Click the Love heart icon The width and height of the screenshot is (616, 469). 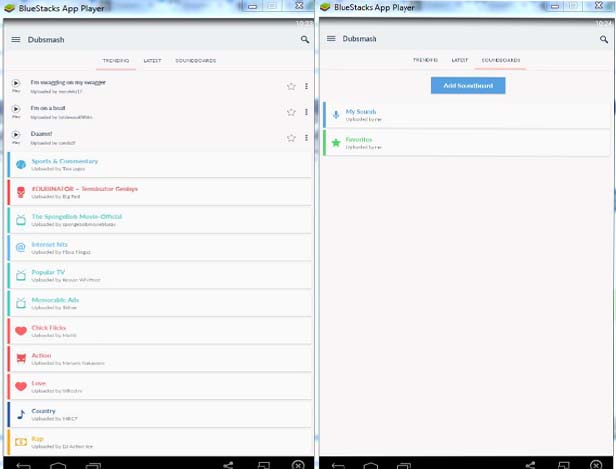click(x=21, y=387)
